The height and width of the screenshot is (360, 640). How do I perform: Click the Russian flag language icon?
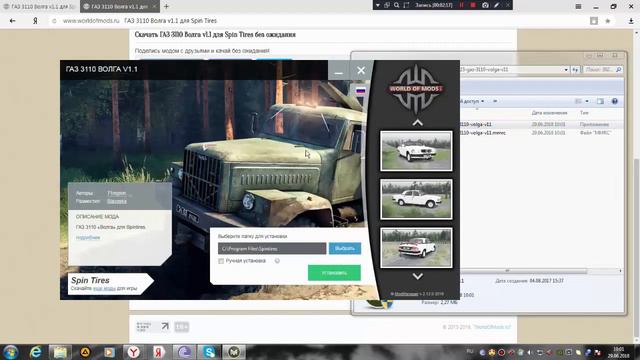[360, 91]
